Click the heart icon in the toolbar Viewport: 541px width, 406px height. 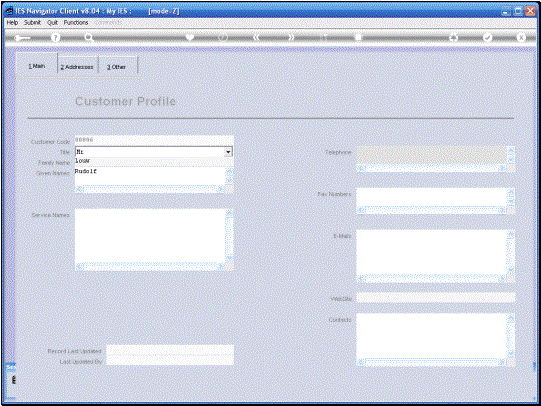coord(189,37)
